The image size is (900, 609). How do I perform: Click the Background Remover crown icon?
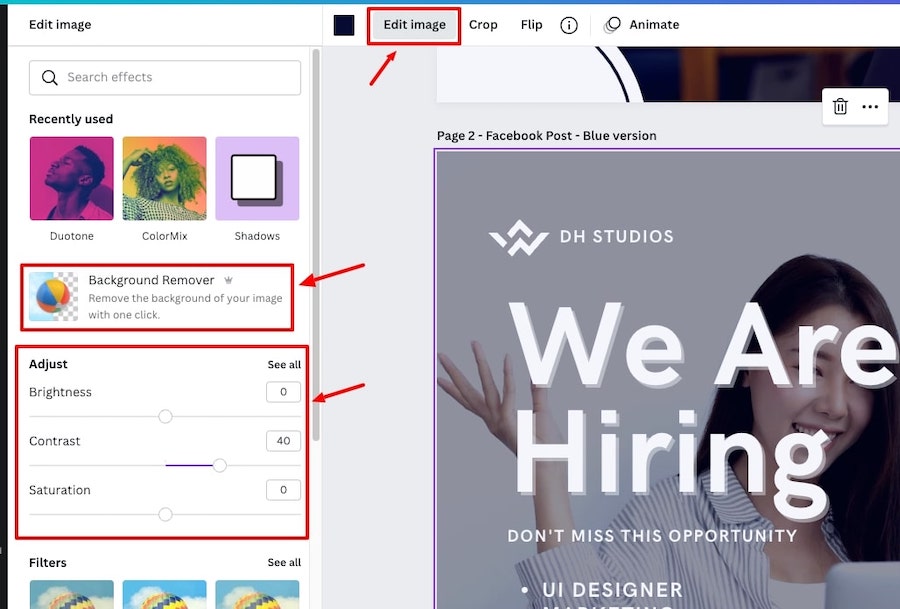228,280
